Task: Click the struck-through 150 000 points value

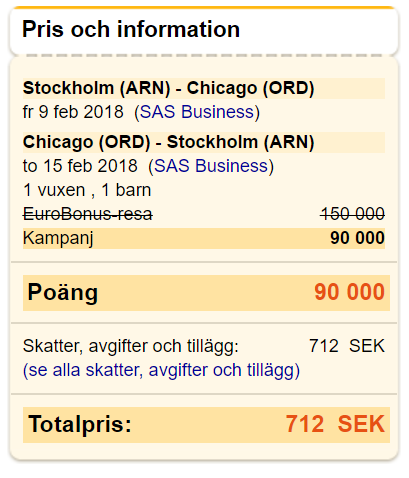Action: [353, 214]
